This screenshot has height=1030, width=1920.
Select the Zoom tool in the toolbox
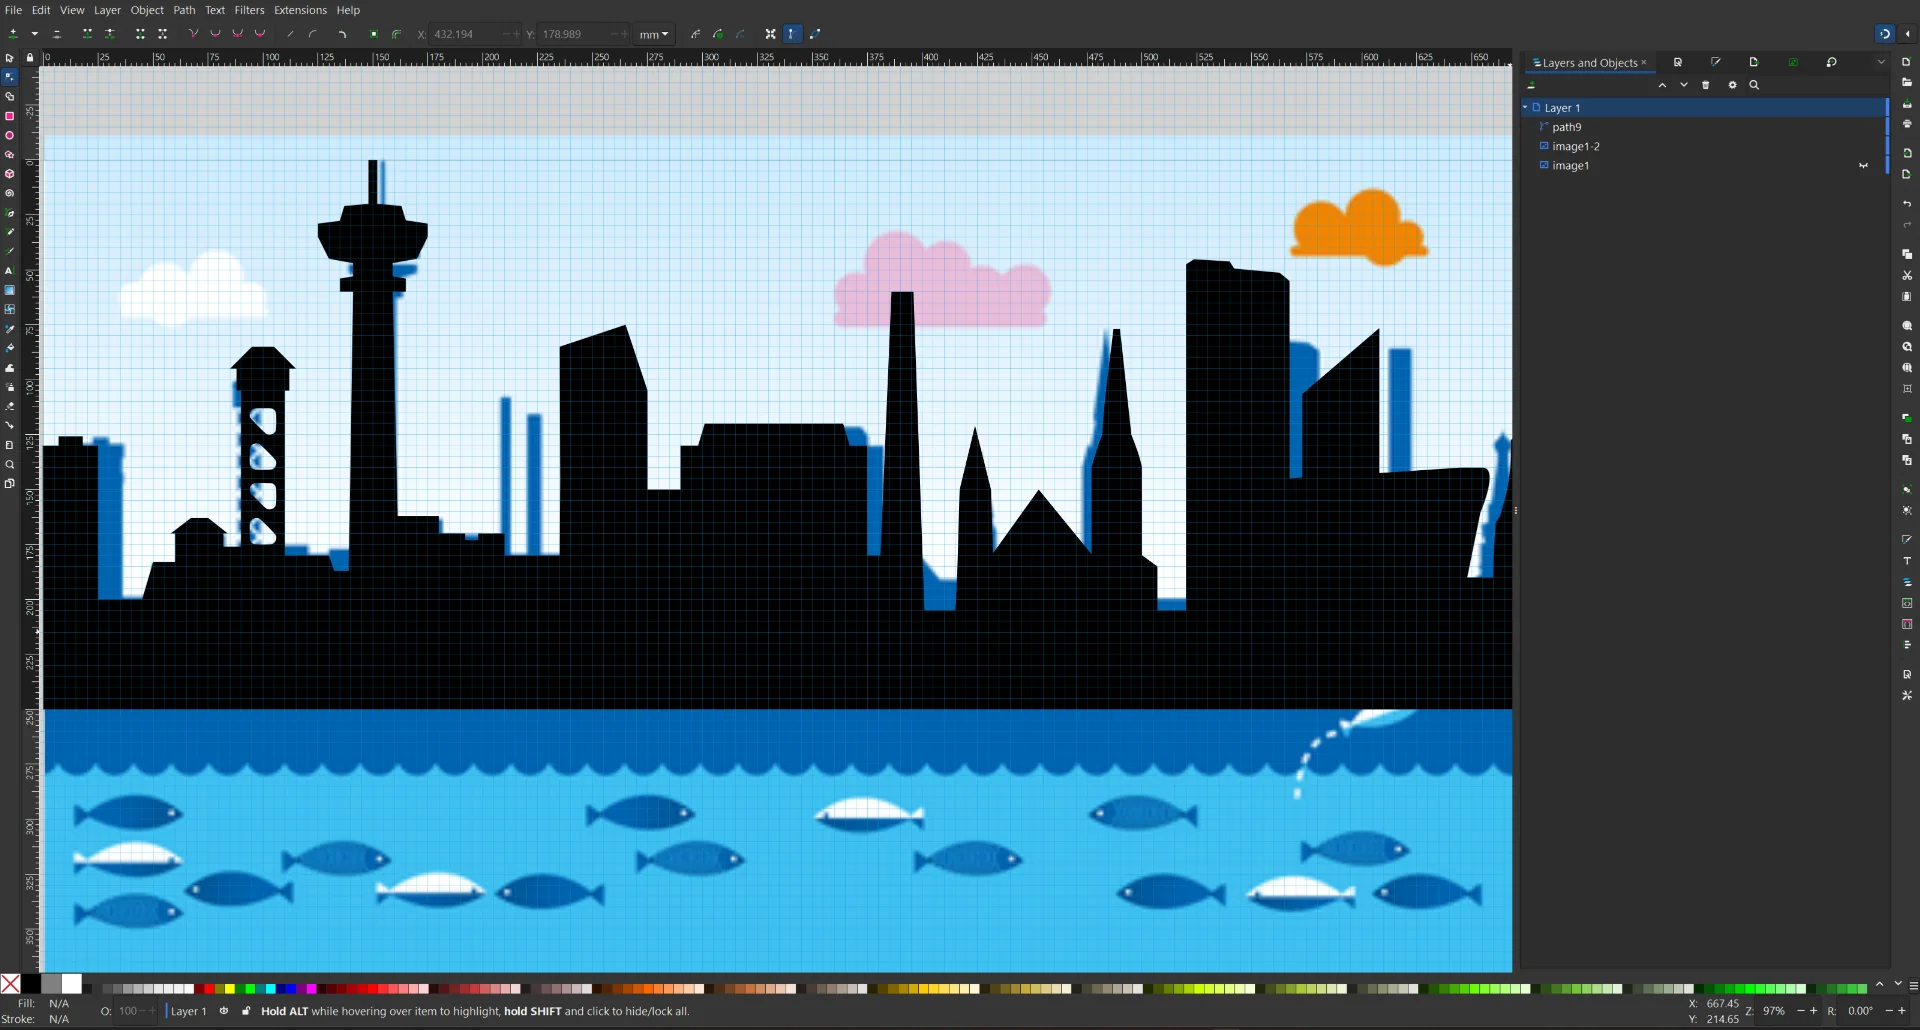click(x=10, y=465)
